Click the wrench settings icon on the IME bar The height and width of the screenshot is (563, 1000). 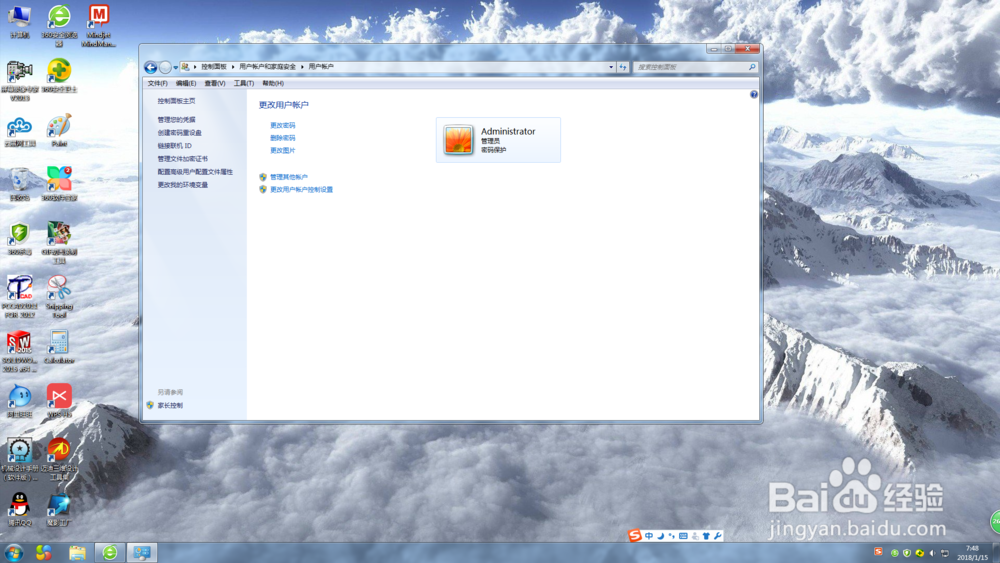717,536
